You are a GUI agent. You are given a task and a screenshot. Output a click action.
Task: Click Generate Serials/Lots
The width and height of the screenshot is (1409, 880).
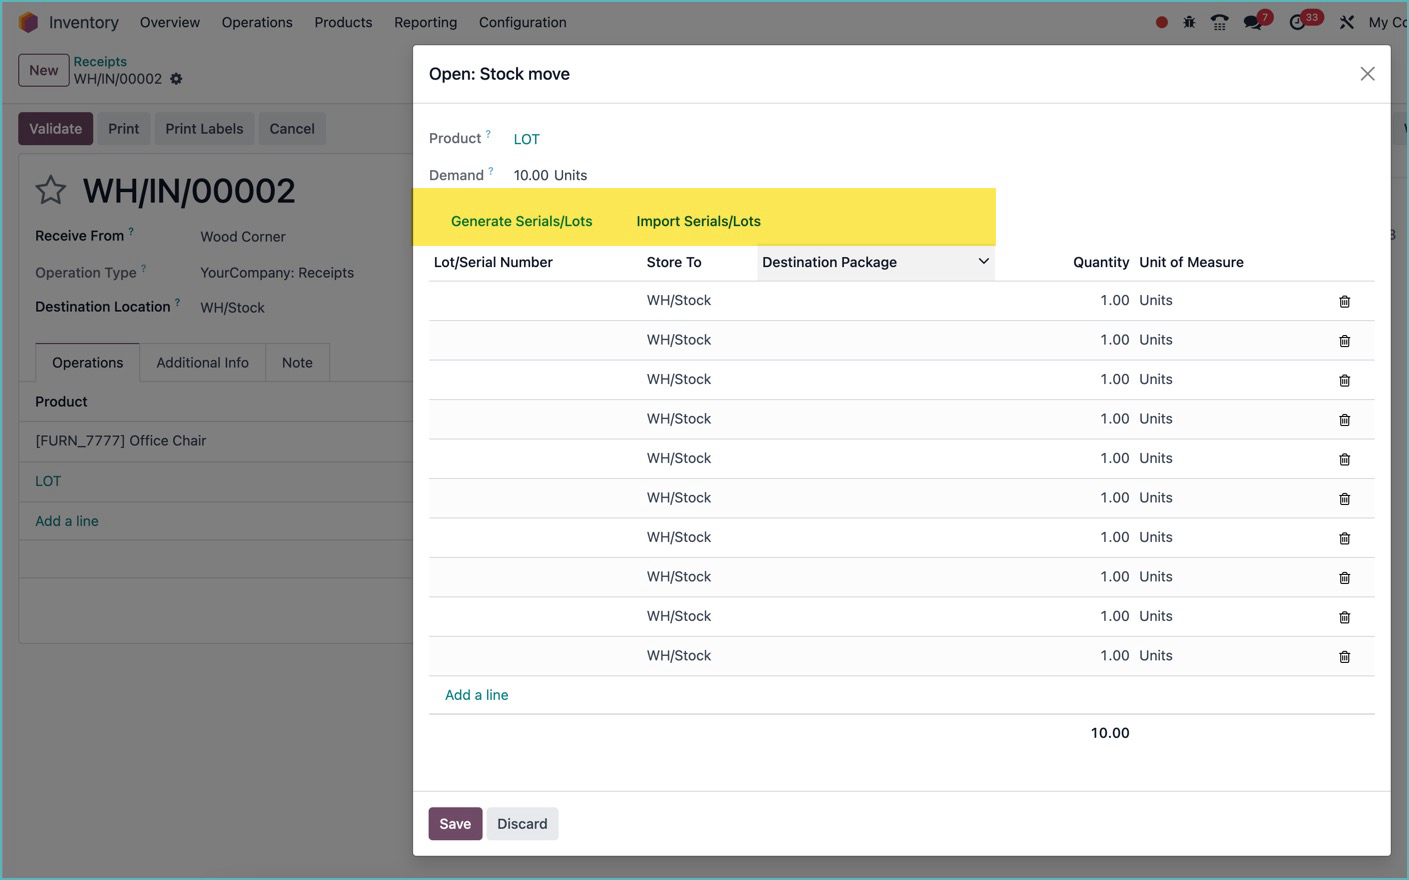pos(521,221)
